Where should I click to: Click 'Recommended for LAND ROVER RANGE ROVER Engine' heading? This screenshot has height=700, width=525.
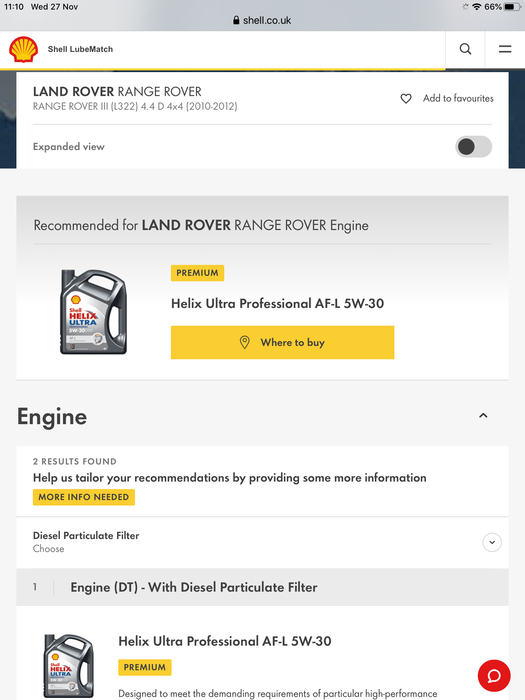pyautogui.click(x=201, y=225)
